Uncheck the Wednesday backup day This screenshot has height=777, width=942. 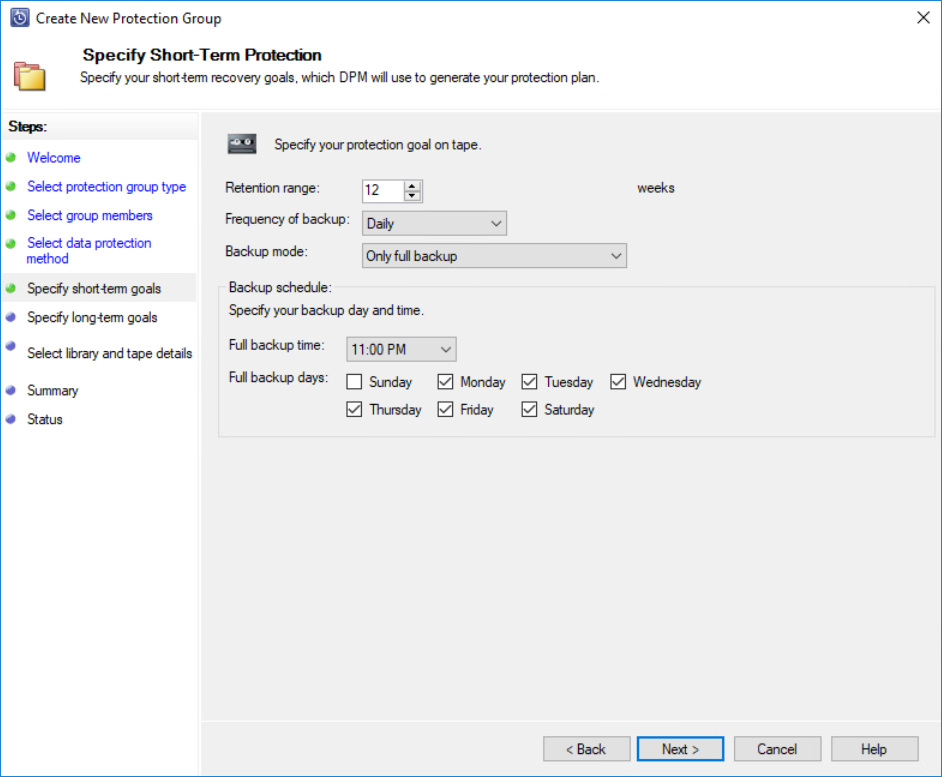tap(618, 382)
